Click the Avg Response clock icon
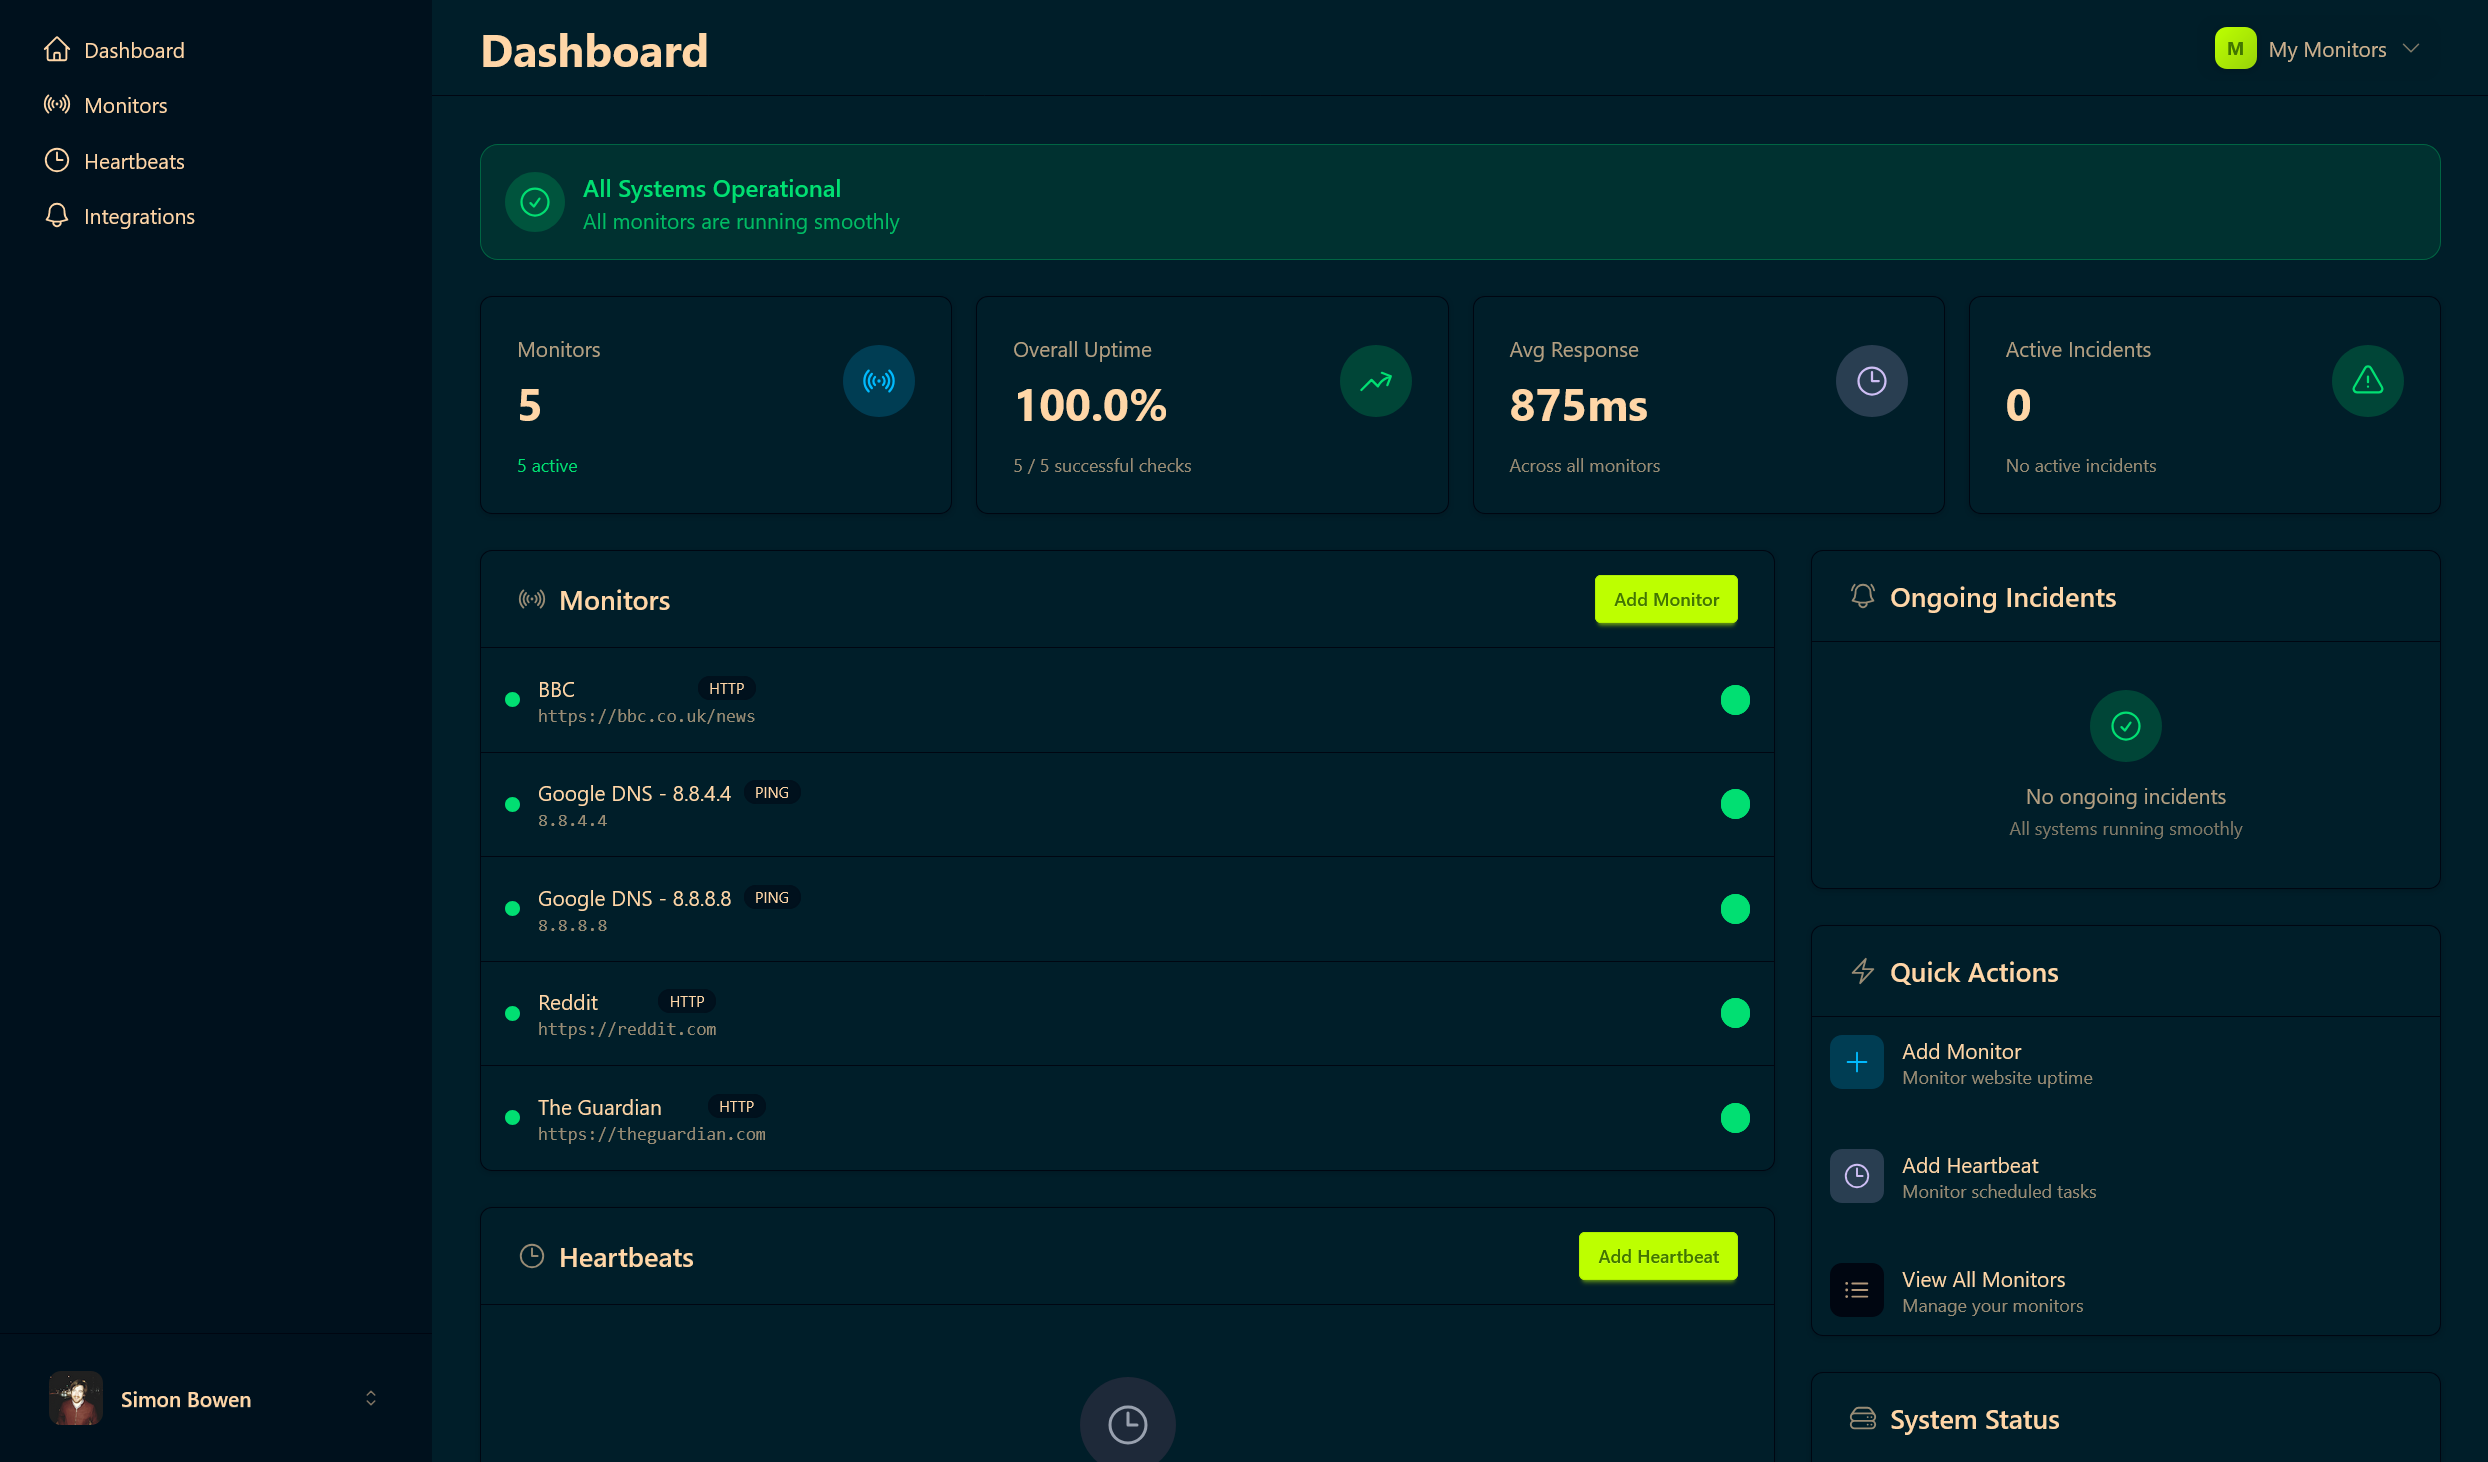 (1871, 380)
